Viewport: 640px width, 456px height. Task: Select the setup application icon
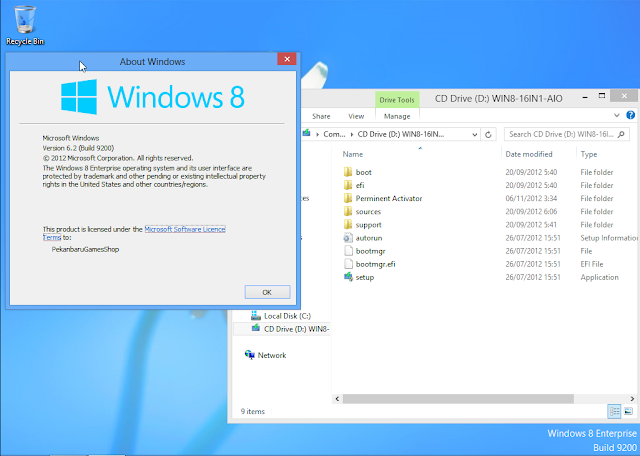pos(348,277)
